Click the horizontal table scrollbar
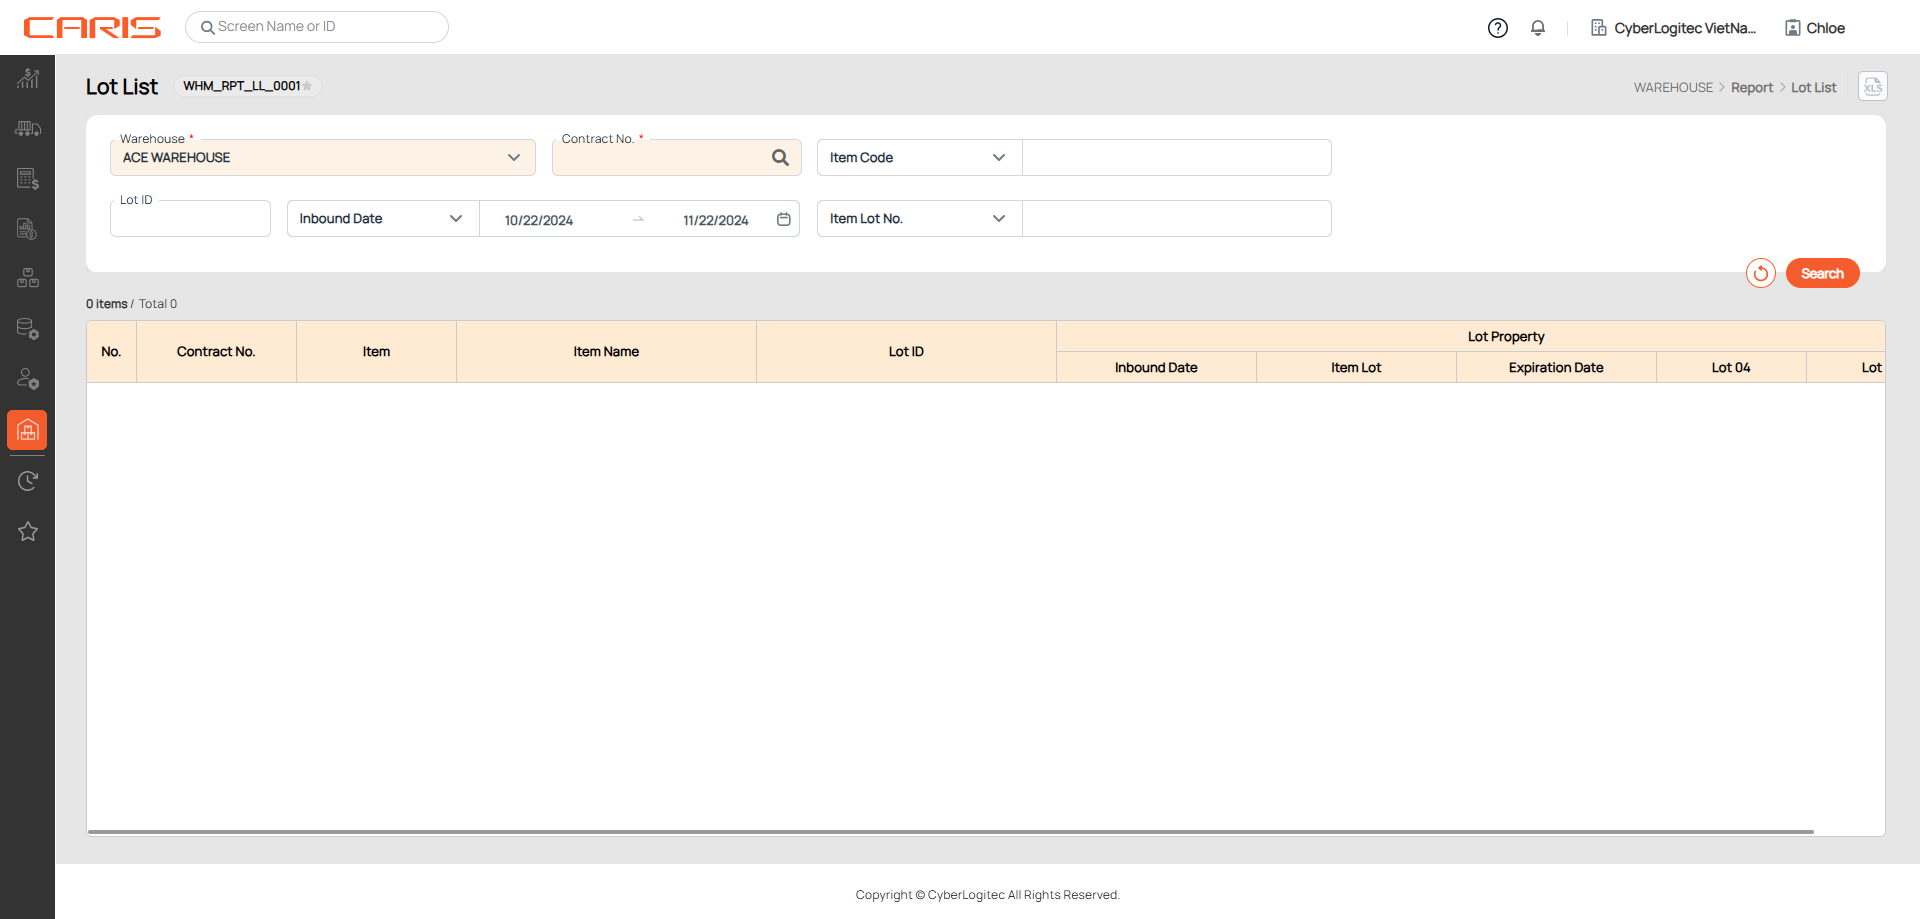The width and height of the screenshot is (1920, 919). coord(950,831)
